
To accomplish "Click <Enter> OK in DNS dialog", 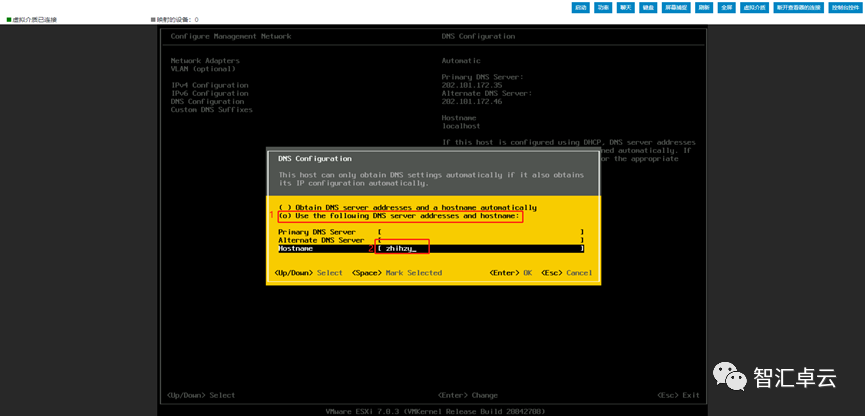I will (510, 273).
